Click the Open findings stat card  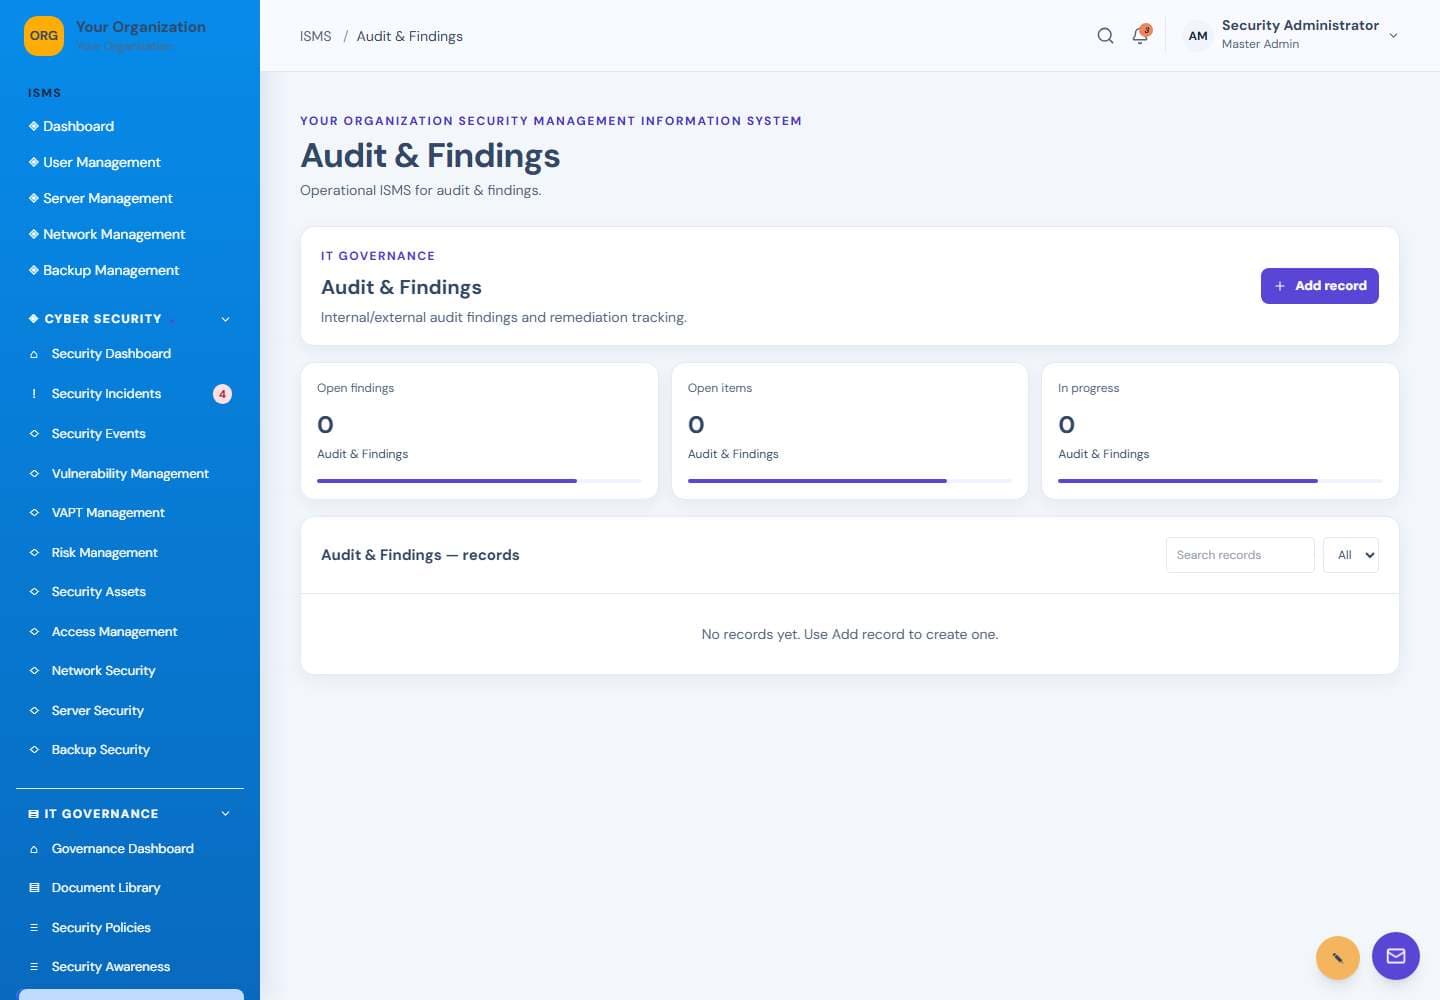click(479, 431)
